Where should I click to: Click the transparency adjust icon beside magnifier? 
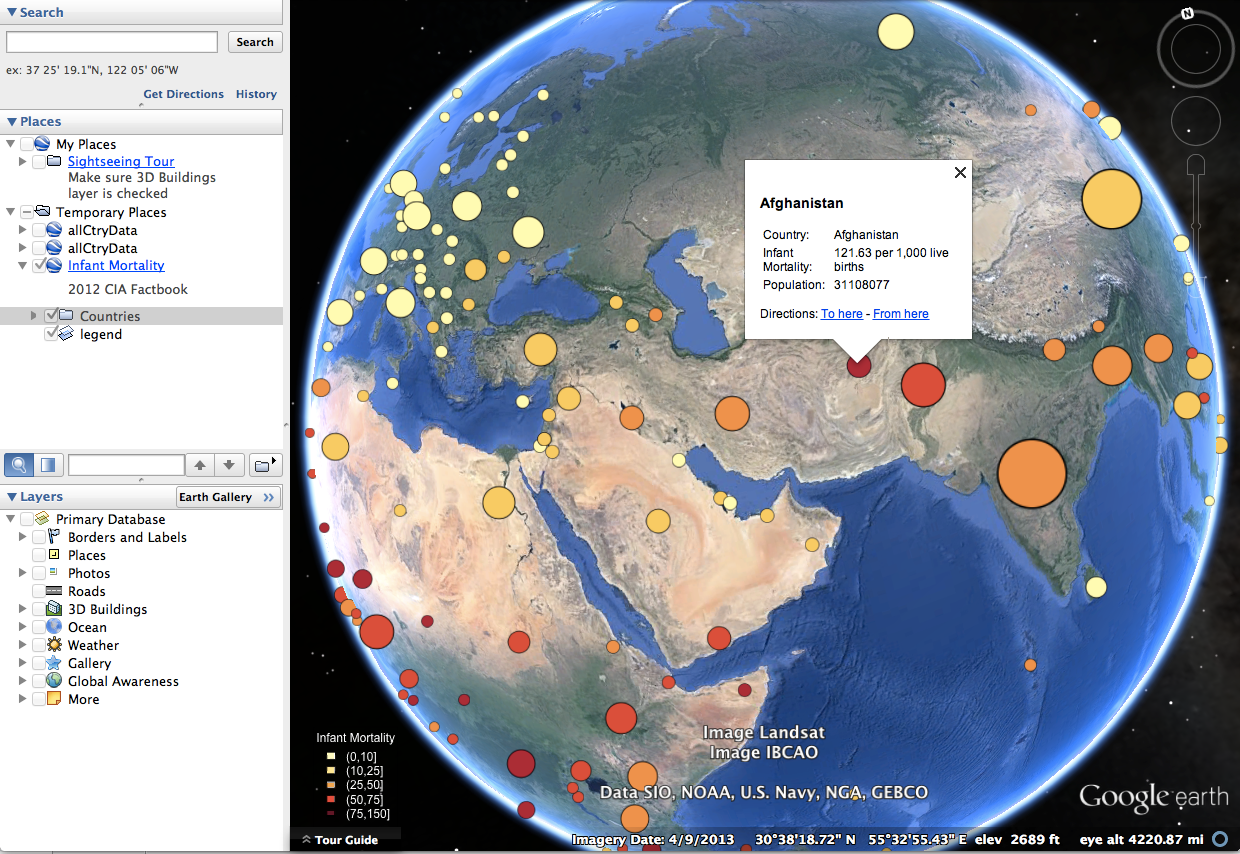(47, 465)
